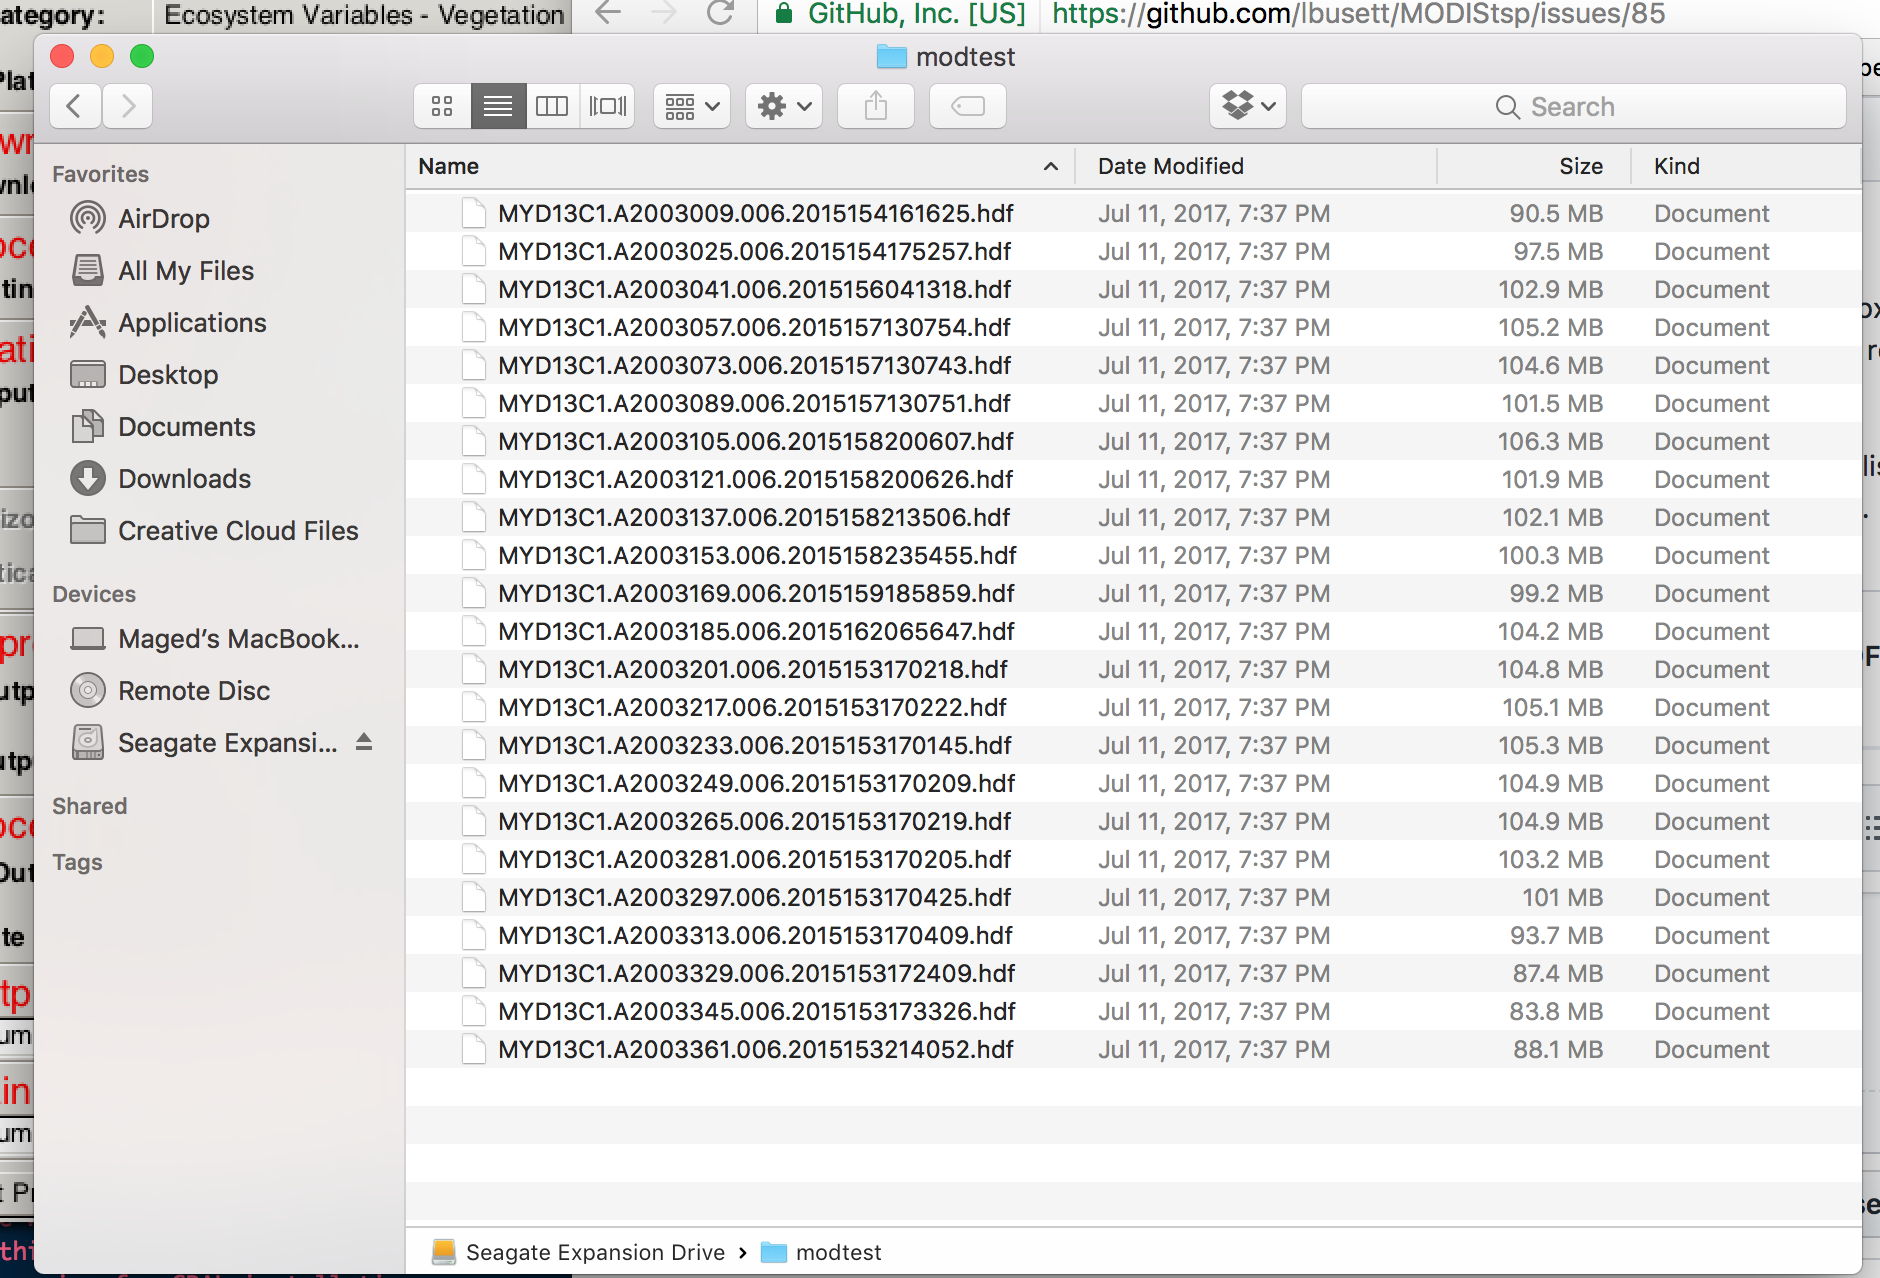The height and width of the screenshot is (1278, 1880).
Task: Open the Action gear dropdown
Action: [x=783, y=106]
